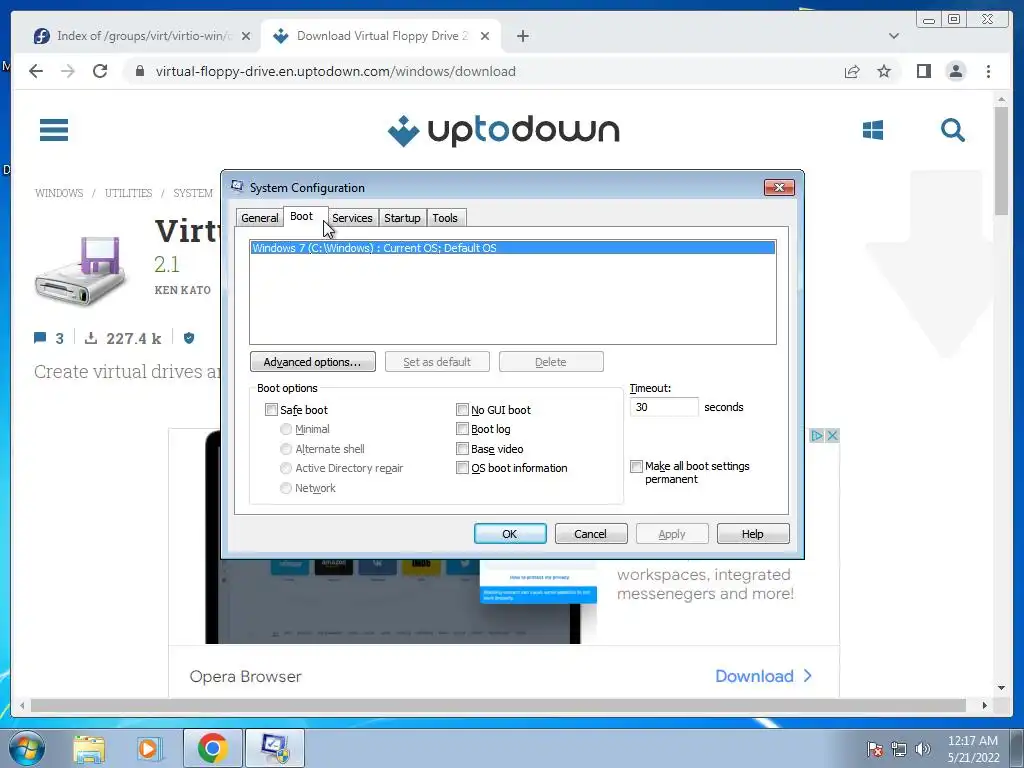This screenshot has width=1024, height=768.
Task: Open Windows Explorer from the taskbar
Action: pyautogui.click(x=89, y=748)
